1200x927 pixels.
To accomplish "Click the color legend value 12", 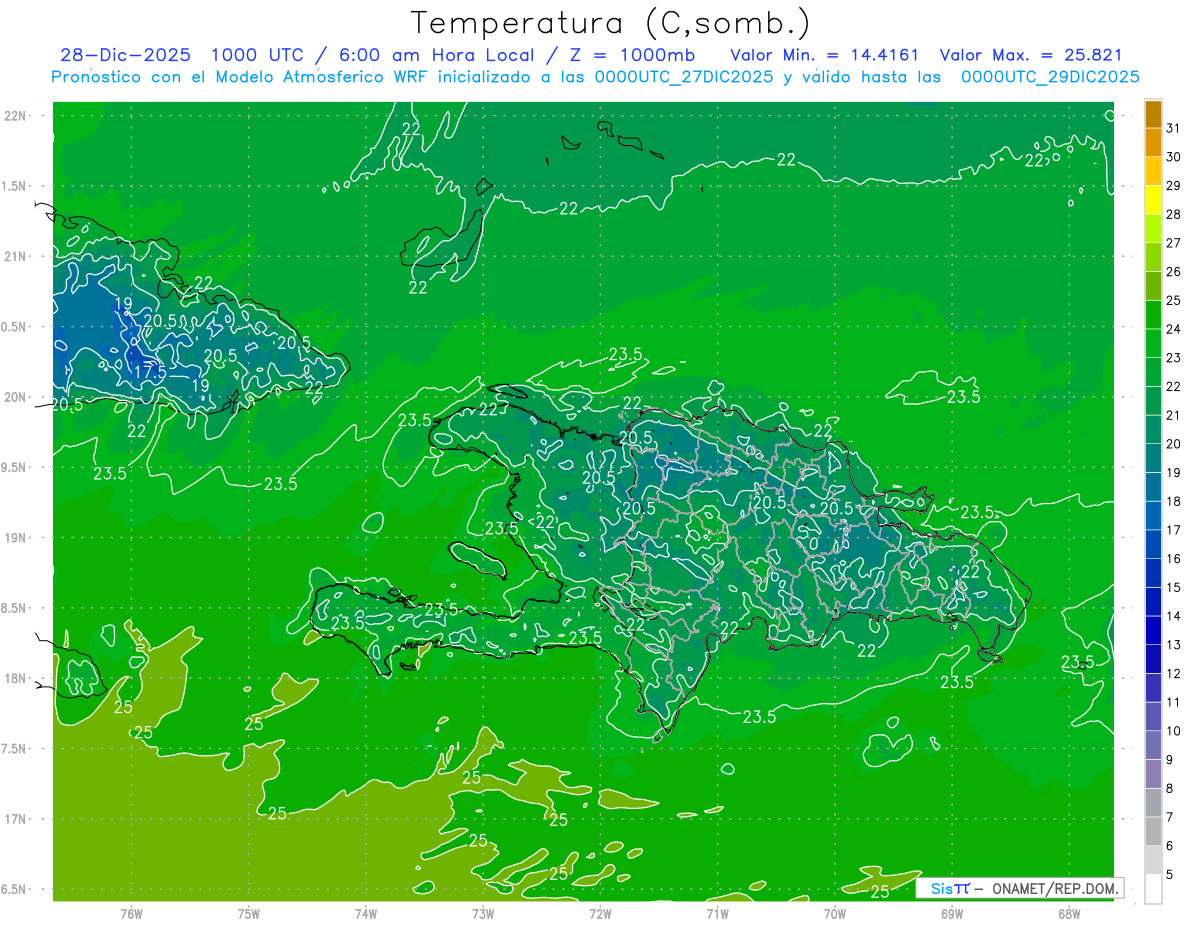I will pos(1174,673).
